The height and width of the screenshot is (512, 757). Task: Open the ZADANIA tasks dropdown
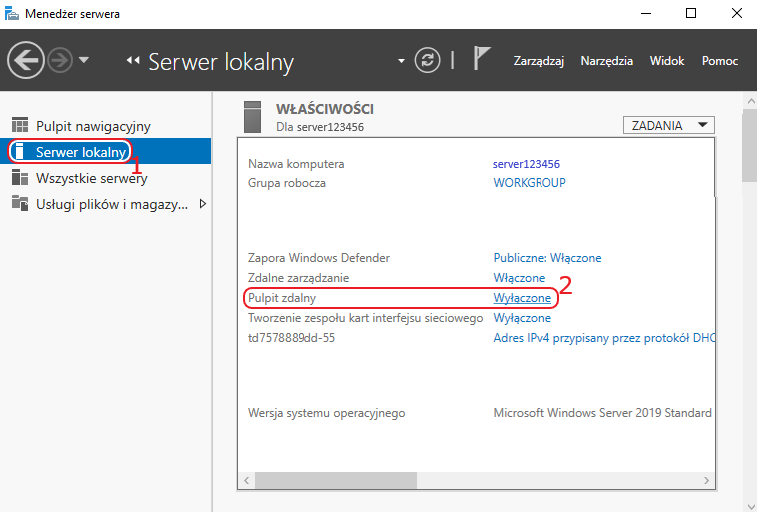pos(669,125)
